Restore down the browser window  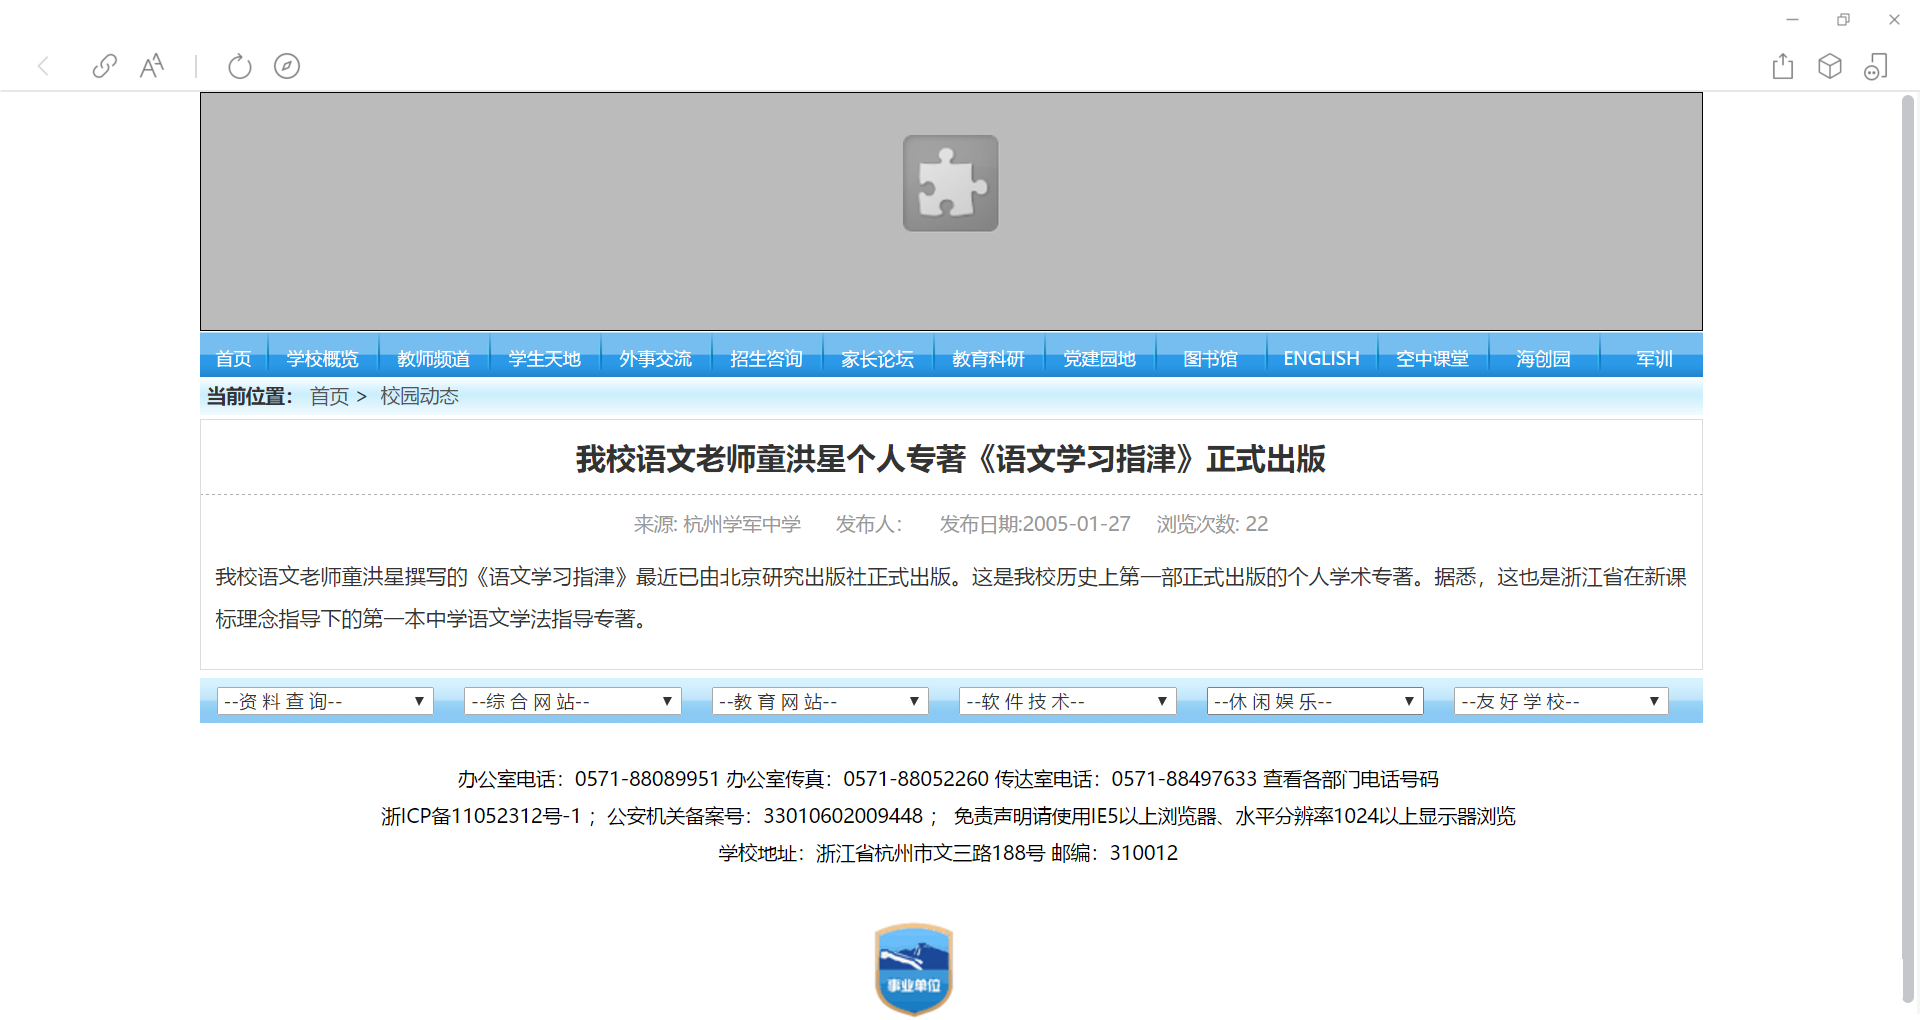tap(1843, 19)
